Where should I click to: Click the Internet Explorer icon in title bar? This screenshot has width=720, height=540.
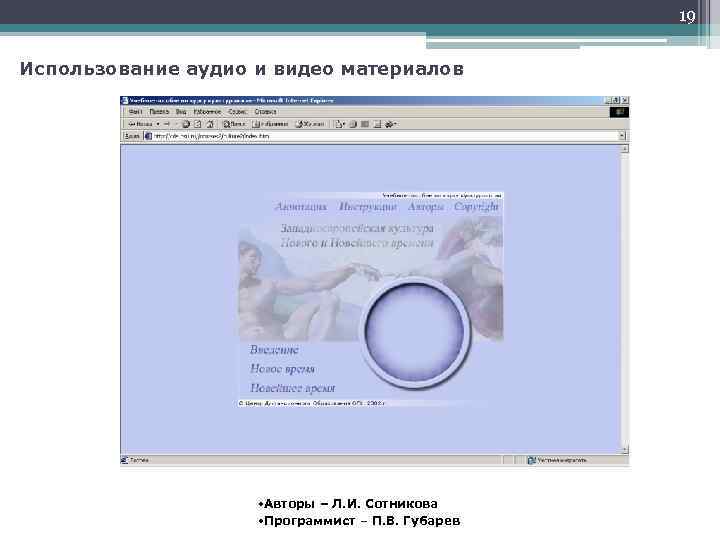pos(125,101)
